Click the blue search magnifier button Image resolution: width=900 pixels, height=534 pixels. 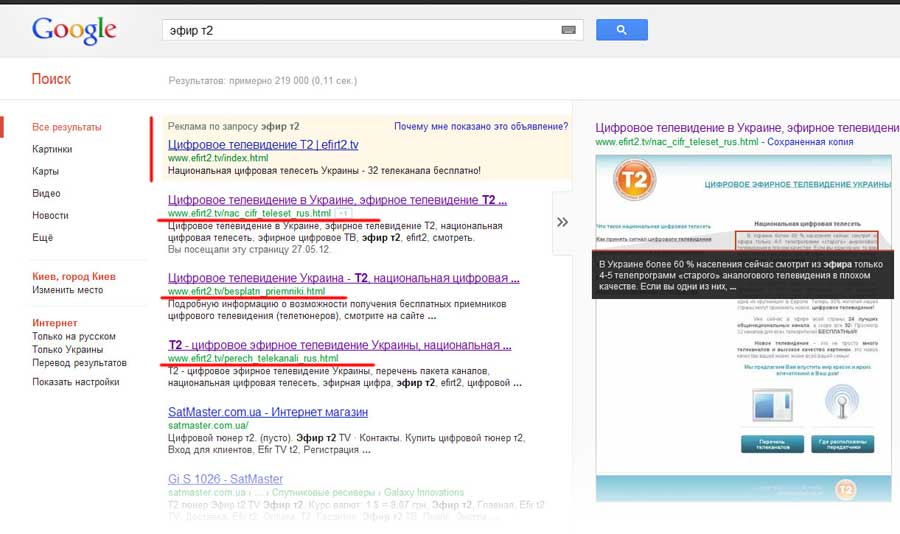622,30
